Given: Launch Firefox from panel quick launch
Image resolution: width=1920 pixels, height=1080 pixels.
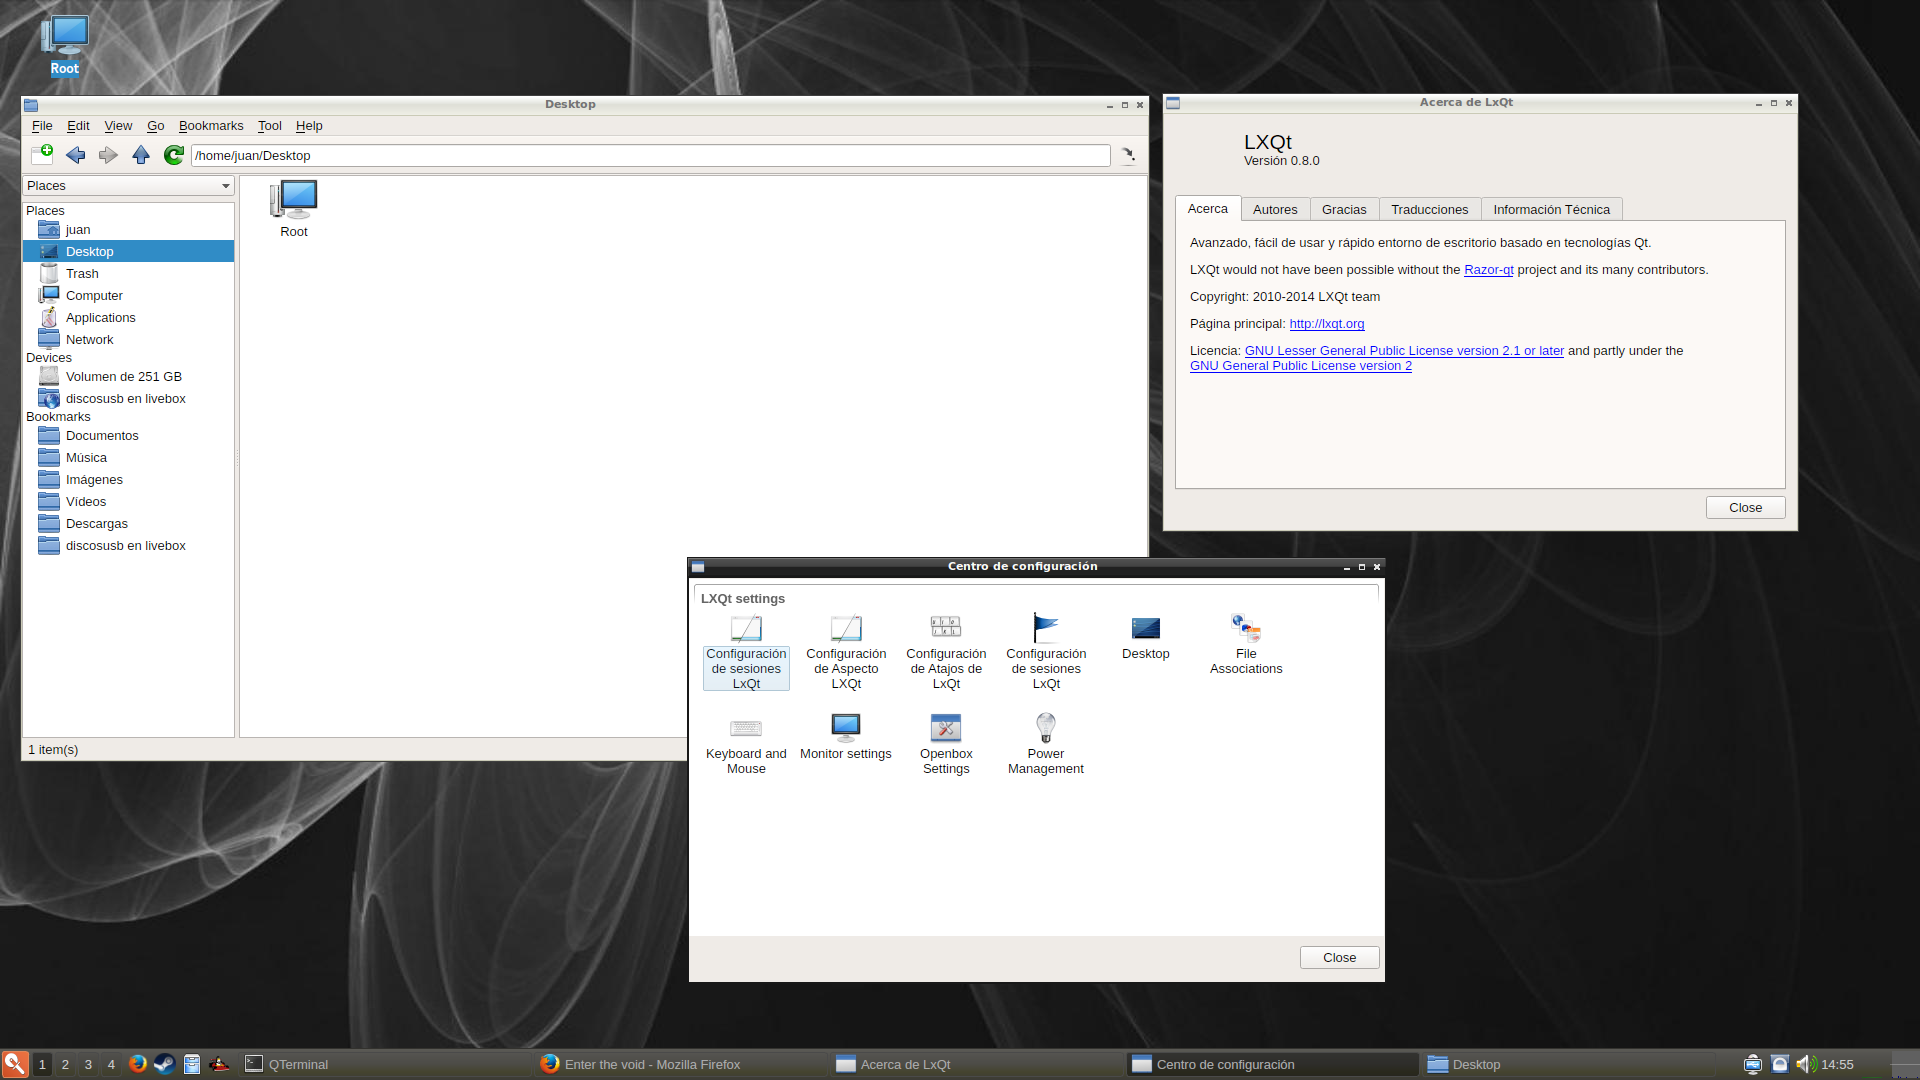Looking at the screenshot, I should click(138, 1064).
